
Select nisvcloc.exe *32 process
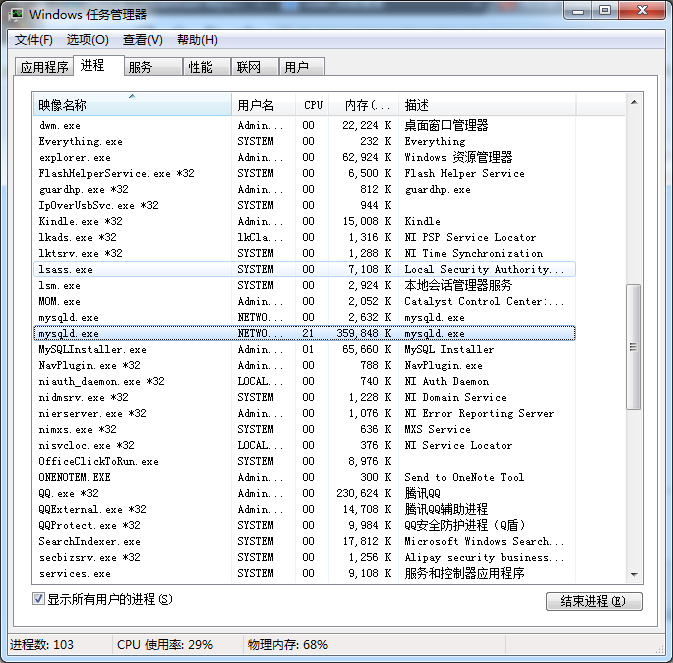pos(304,445)
